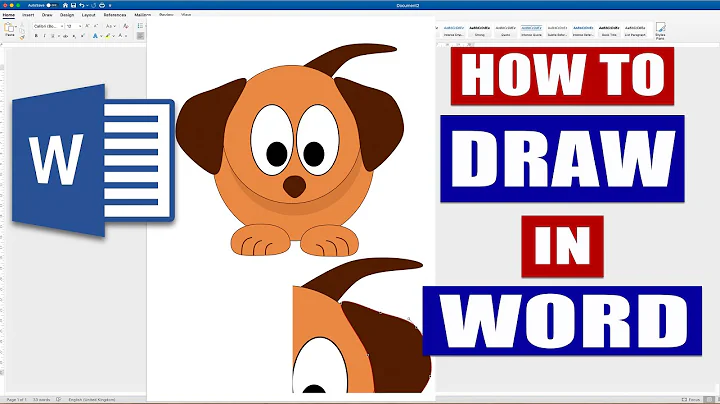Toggle Subscript formatting

point(74,36)
